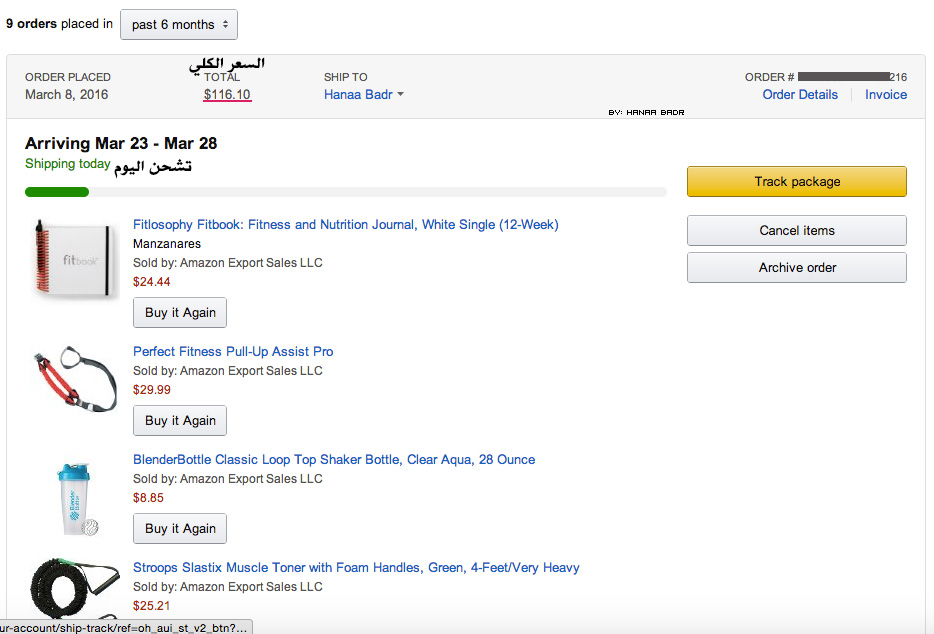Open the Stroops Slastix Muscle Toner link
The image size is (934, 634).
point(356,567)
